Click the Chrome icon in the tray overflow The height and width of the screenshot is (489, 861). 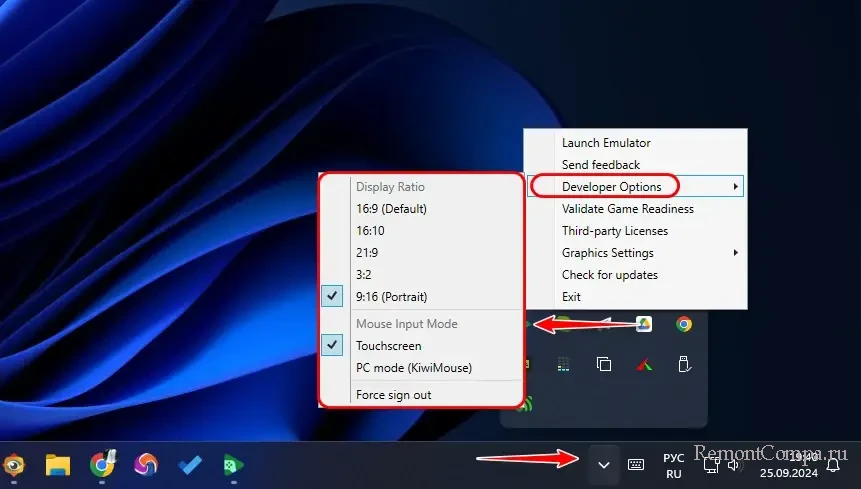tap(684, 323)
